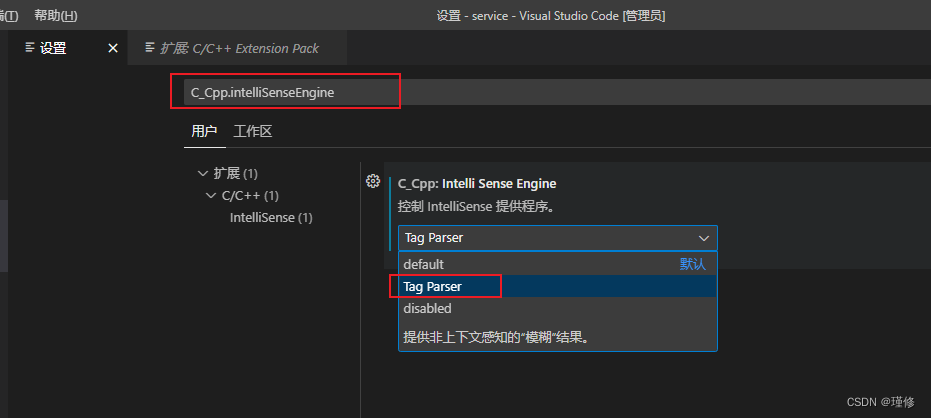Open the 扩展: C/C++ Extension Pack tab

pyautogui.click(x=238, y=48)
